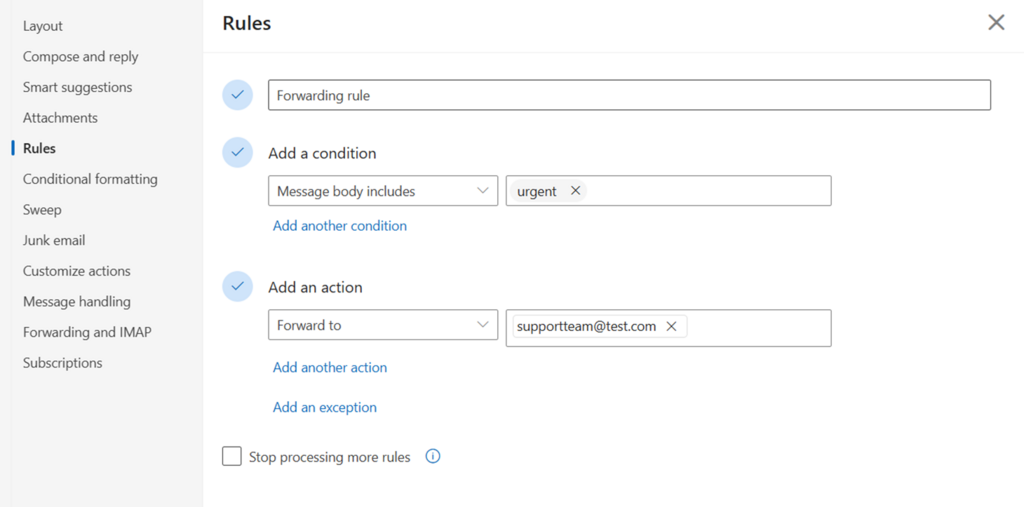Navigate to Forwarding and IMAP
This screenshot has height=507, width=1024.
pyautogui.click(x=87, y=332)
